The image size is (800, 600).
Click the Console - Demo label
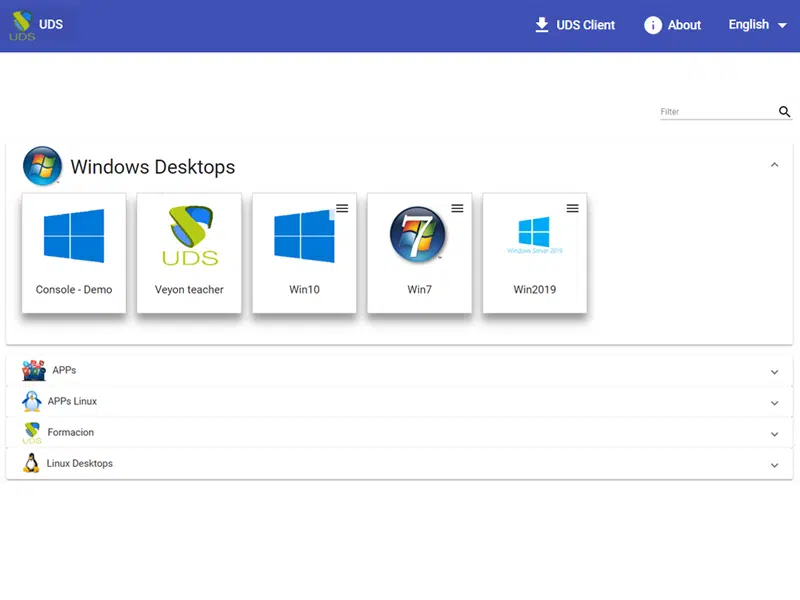[x=74, y=289]
